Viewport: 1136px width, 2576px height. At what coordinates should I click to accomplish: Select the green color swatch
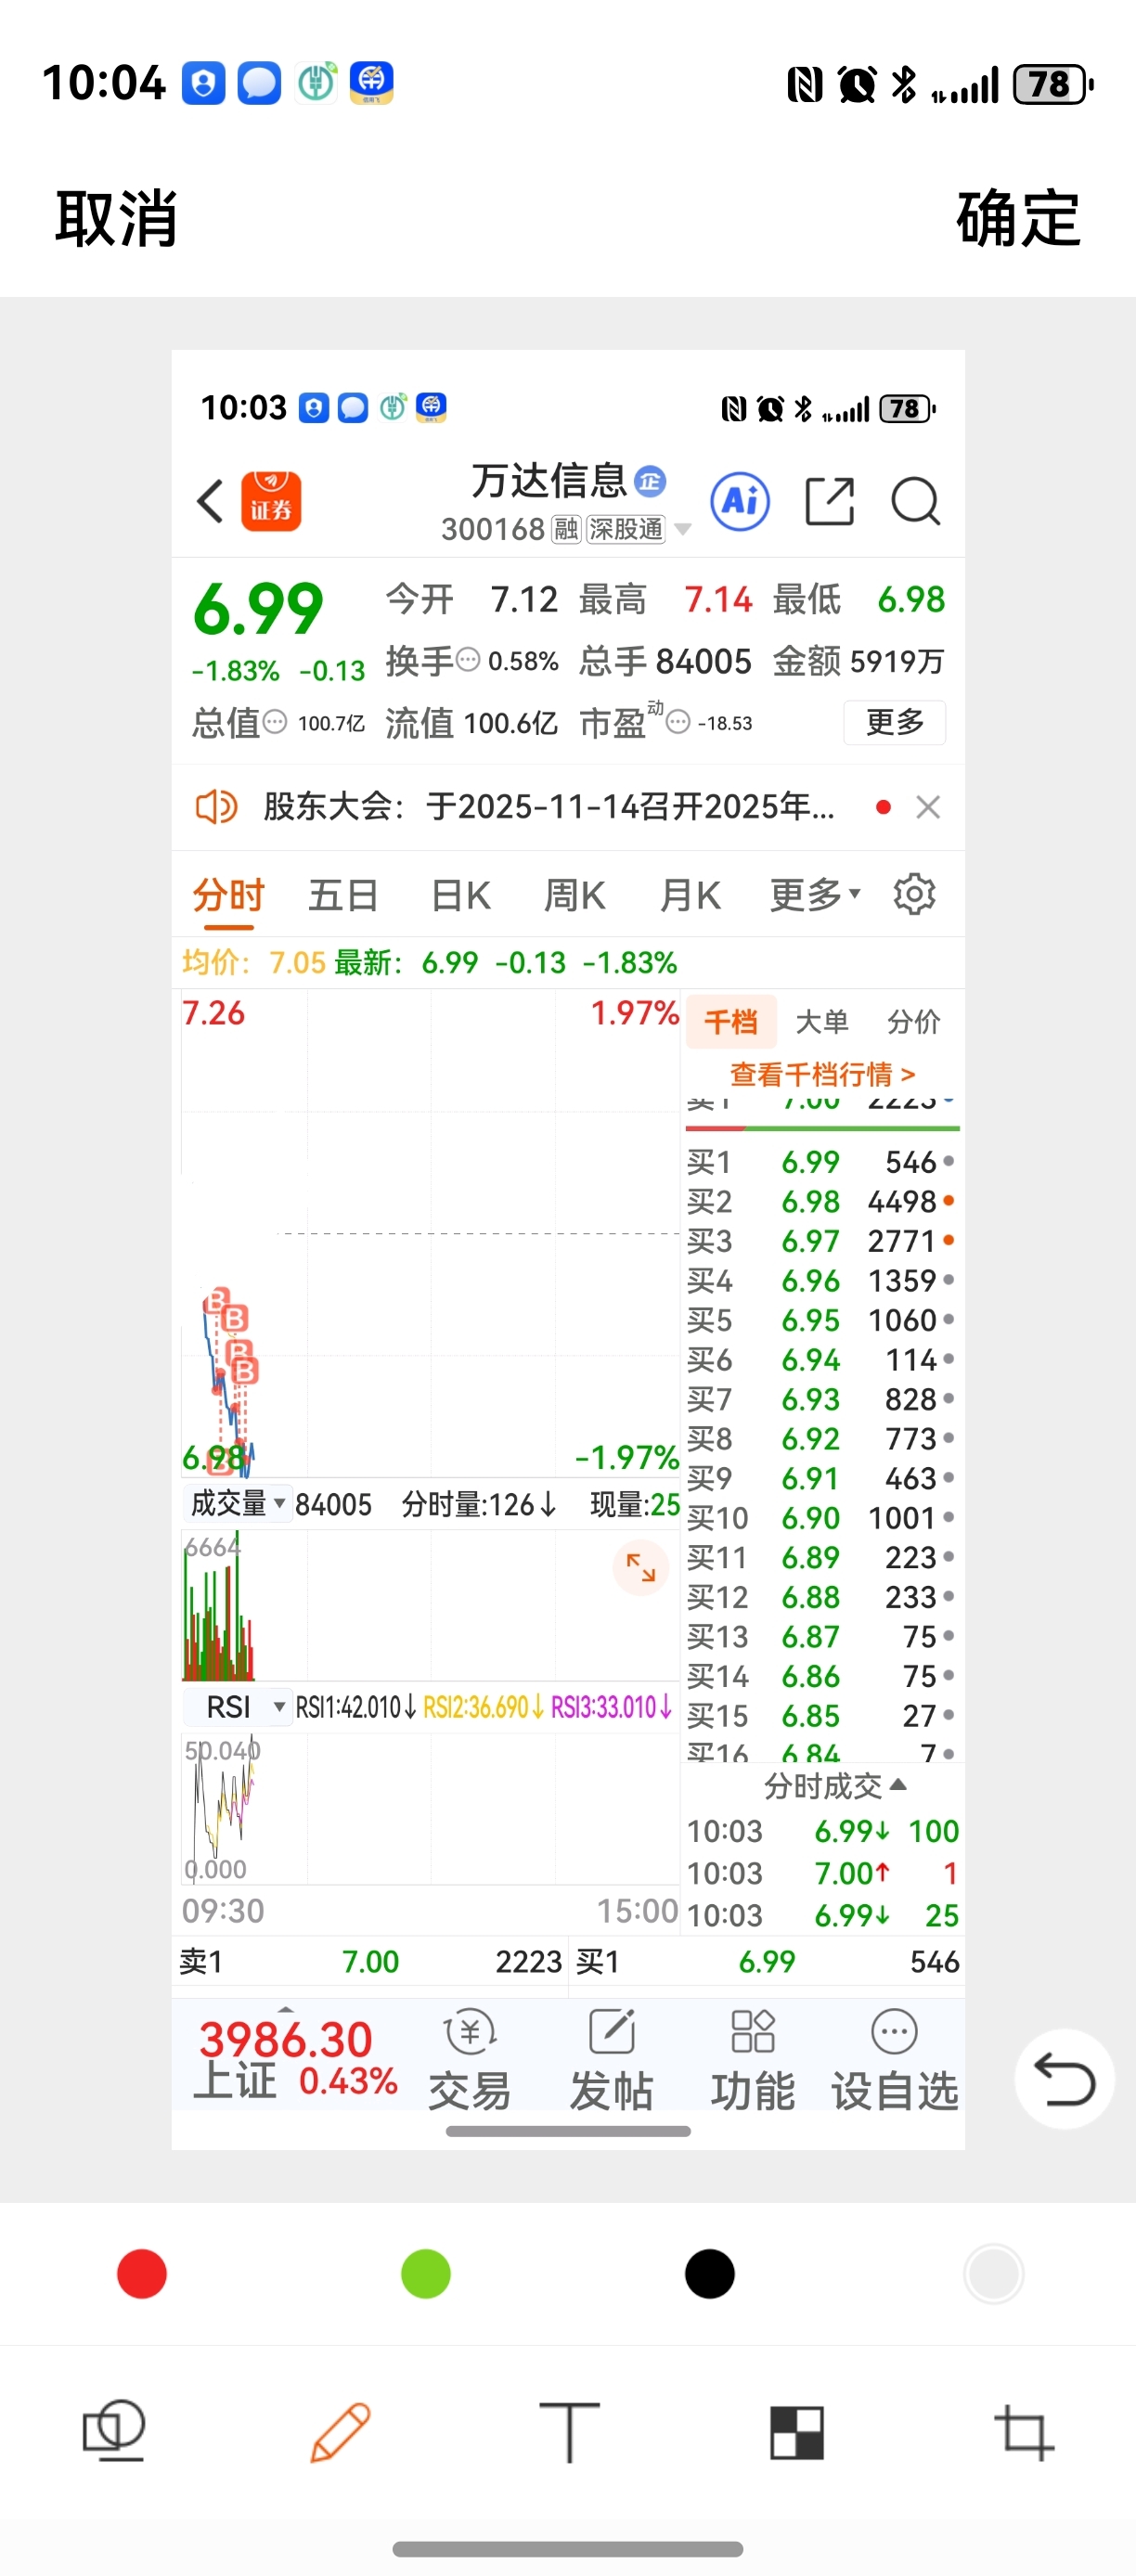click(426, 2274)
